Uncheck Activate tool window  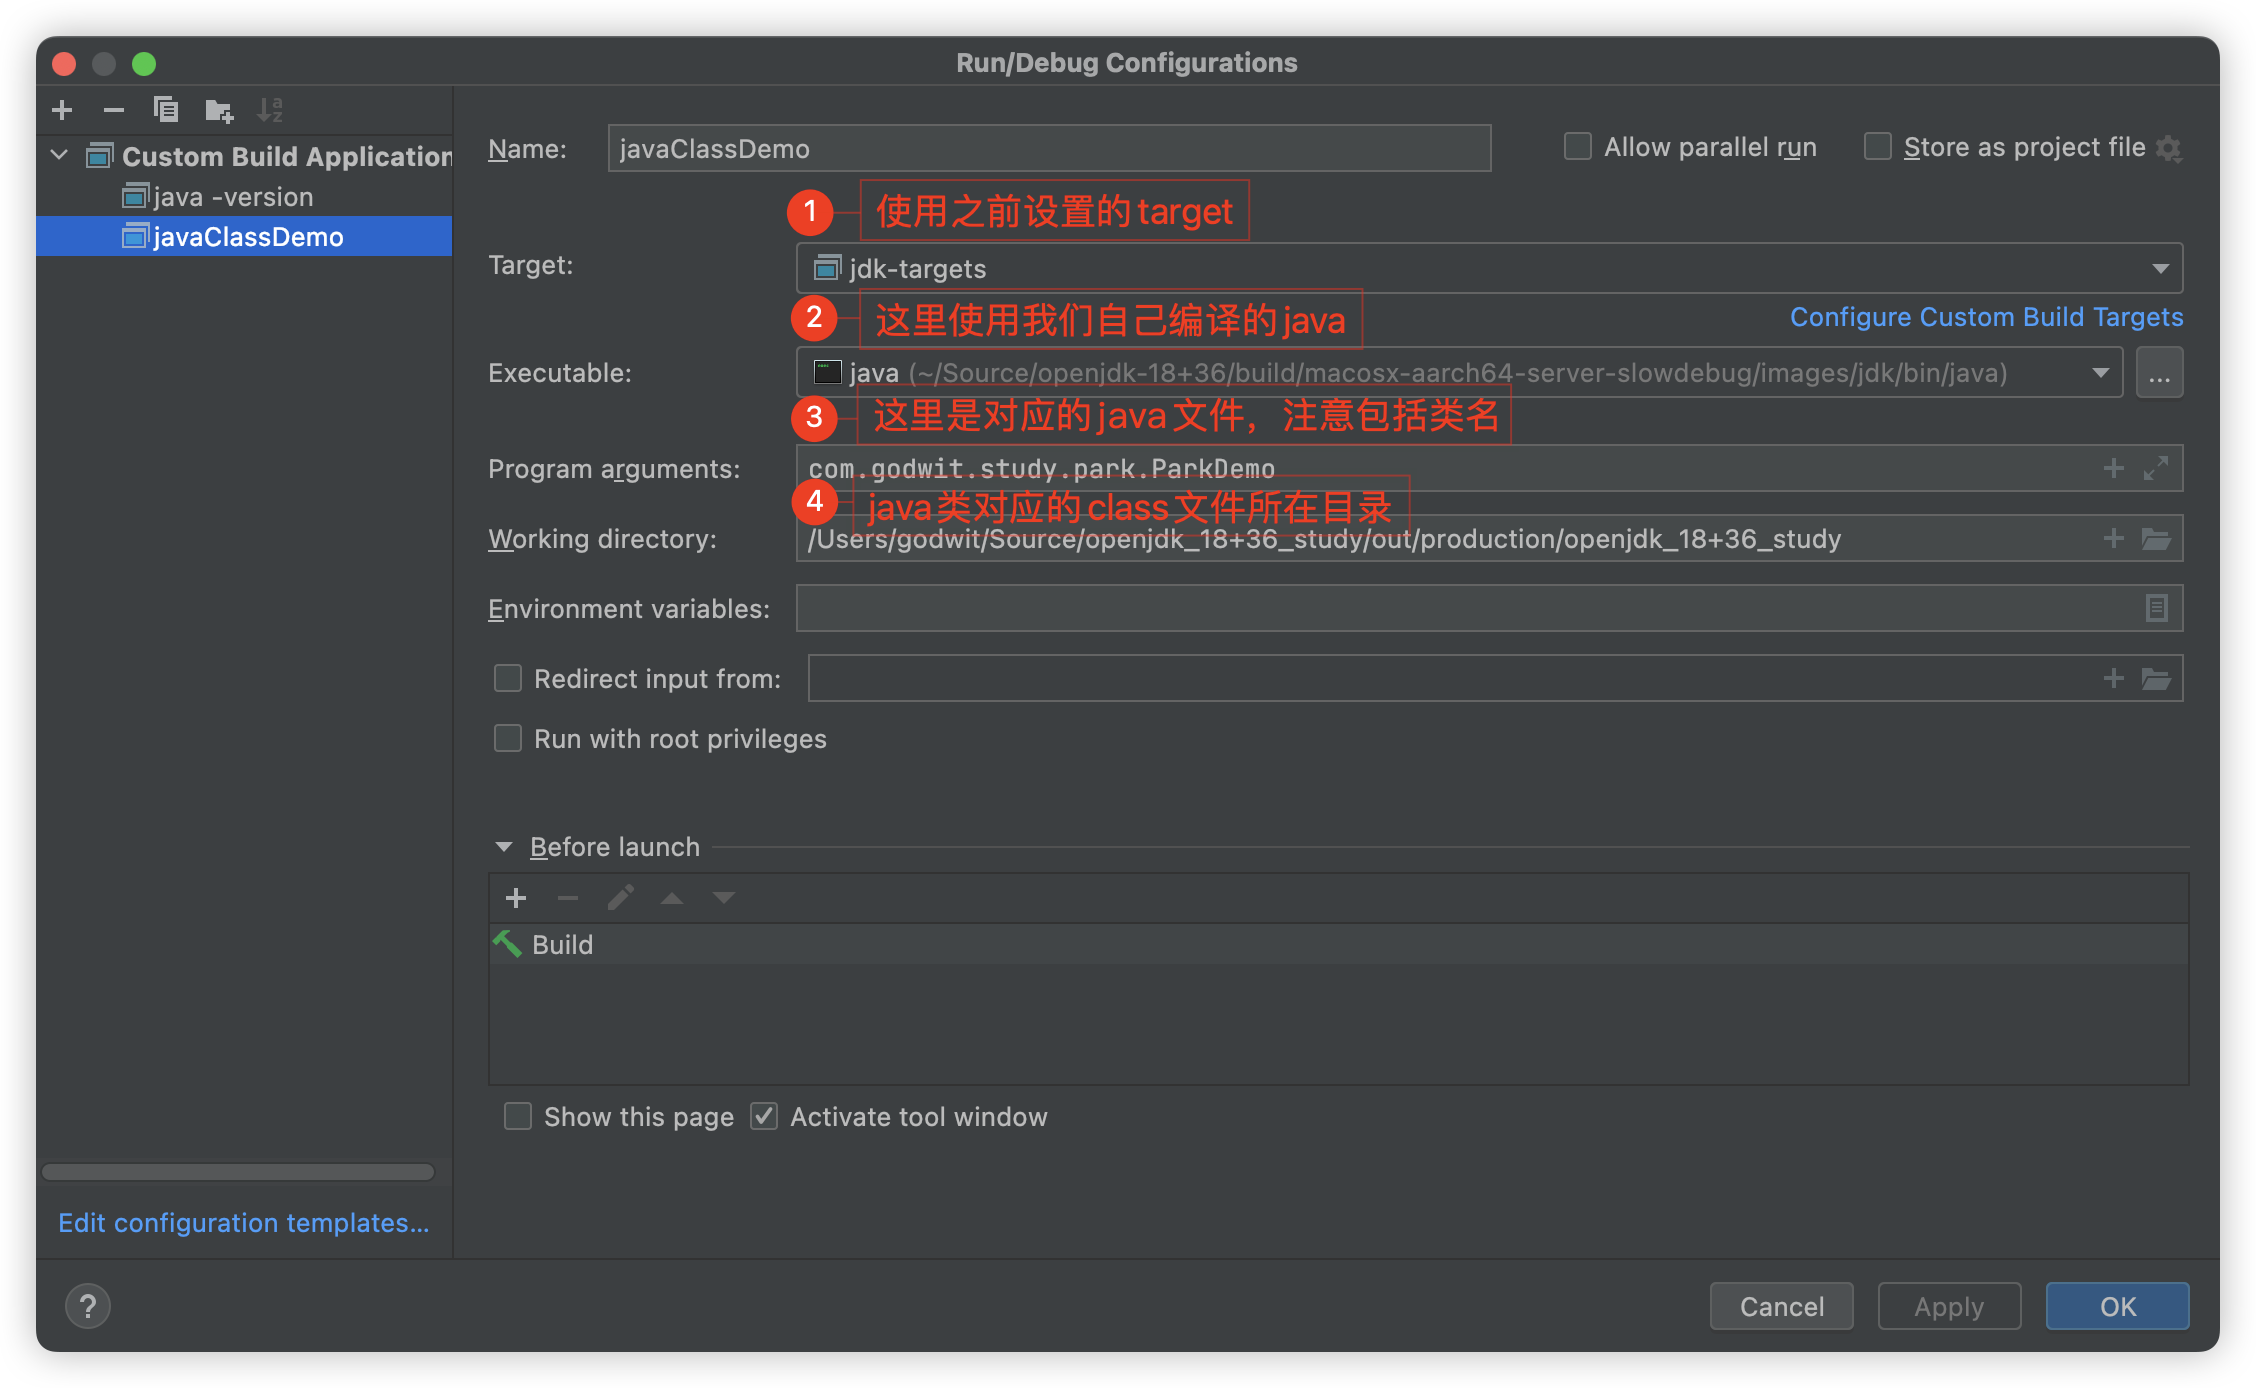[764, 1116]
